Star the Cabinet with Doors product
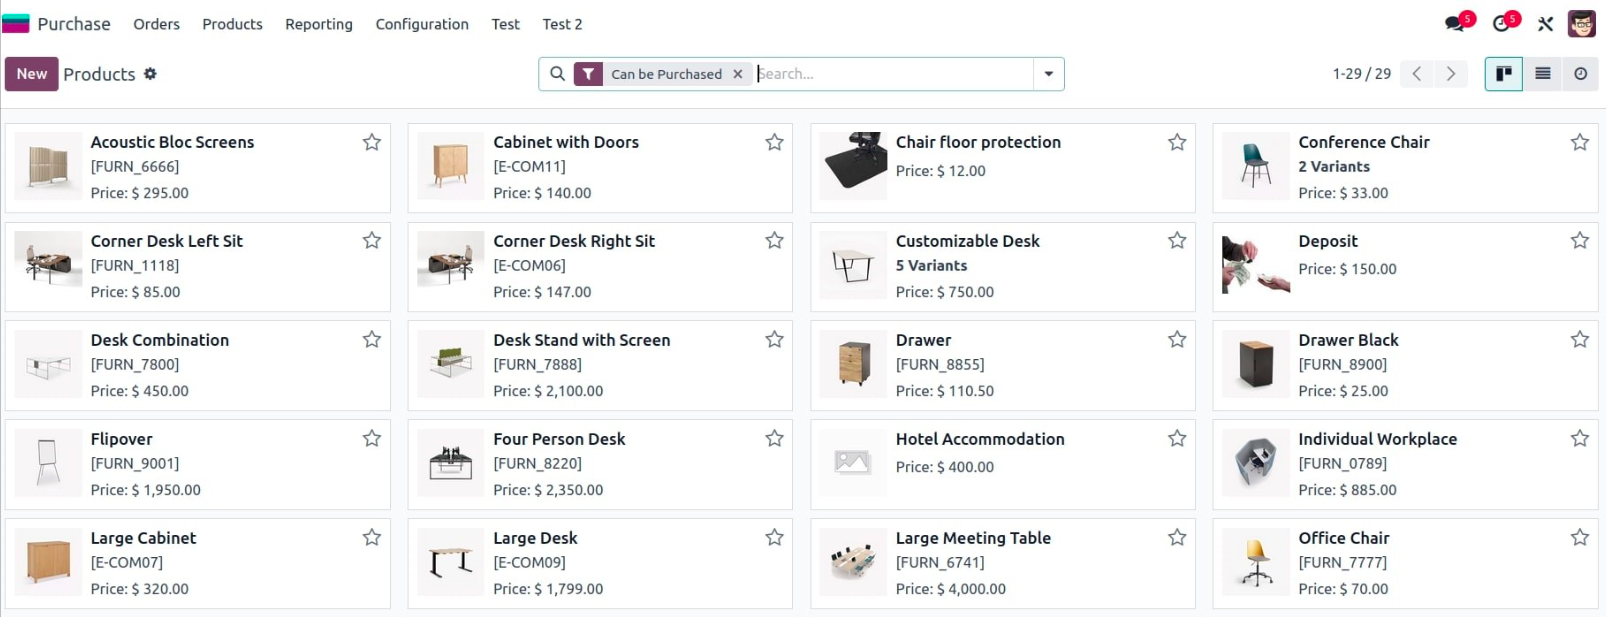1606x617 pixels. tap(774, 143)
